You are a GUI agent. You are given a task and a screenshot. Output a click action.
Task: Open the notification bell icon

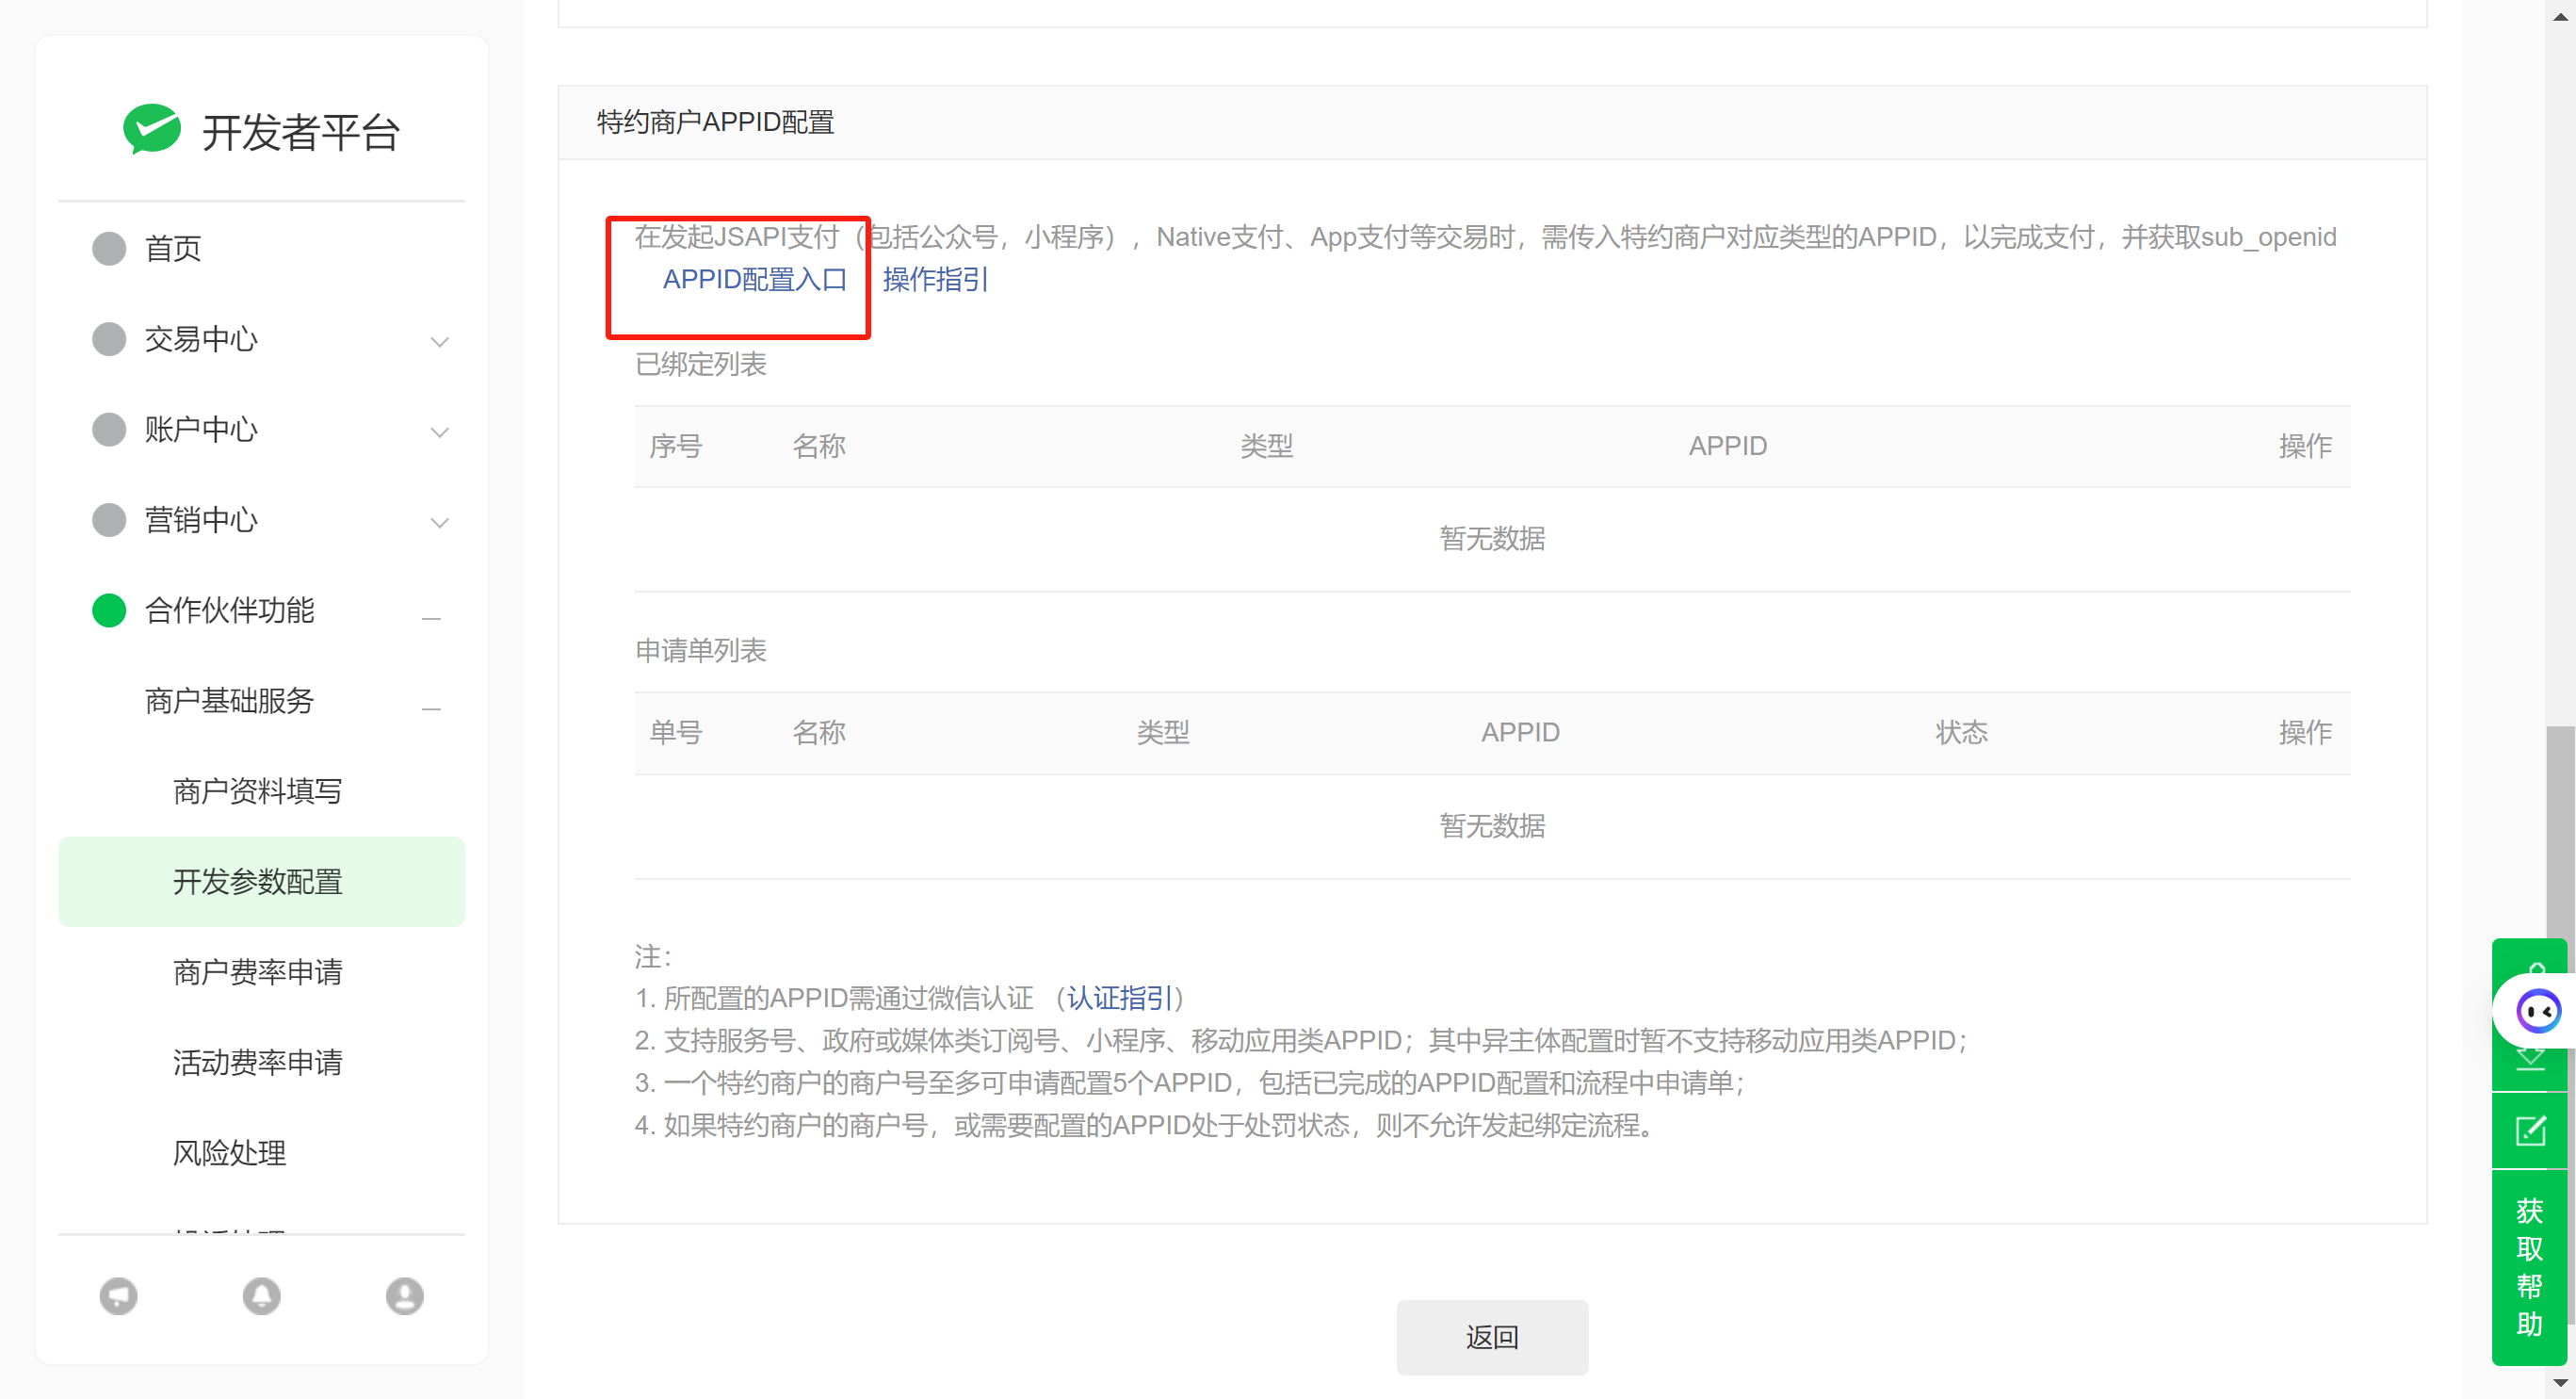click(261, 1296)
